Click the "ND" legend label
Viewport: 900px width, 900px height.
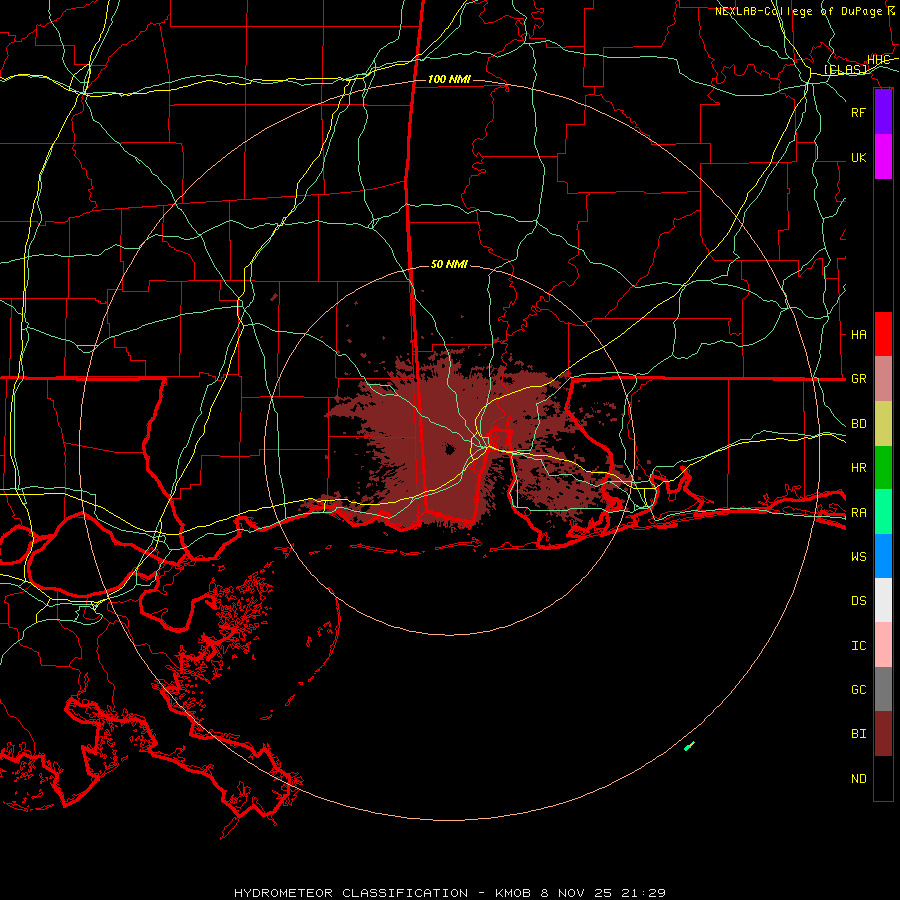(x=858, y=779)
